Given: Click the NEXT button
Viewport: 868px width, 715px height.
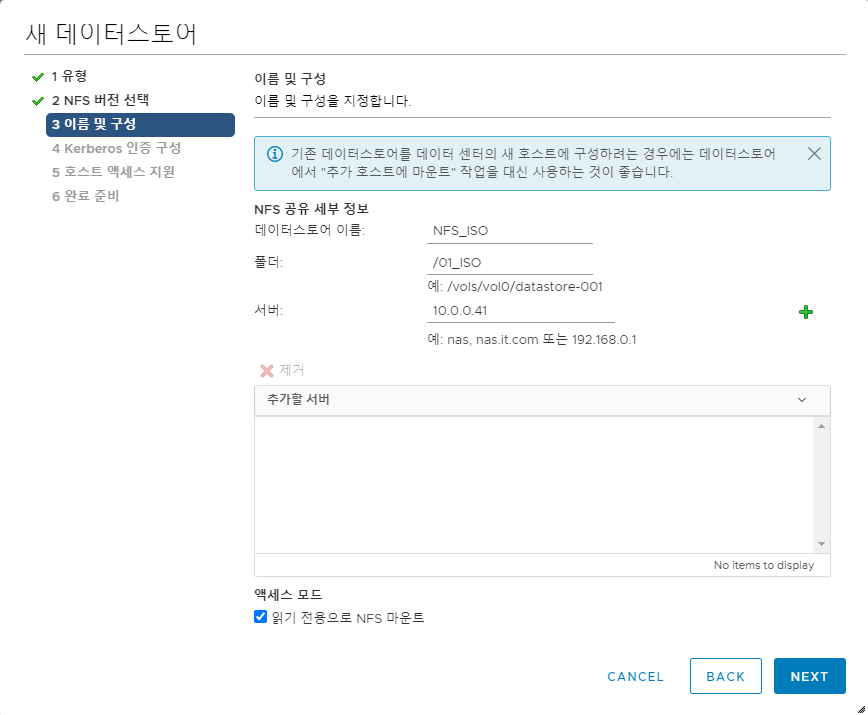Looking at the screenshot, I should [809, 676].
